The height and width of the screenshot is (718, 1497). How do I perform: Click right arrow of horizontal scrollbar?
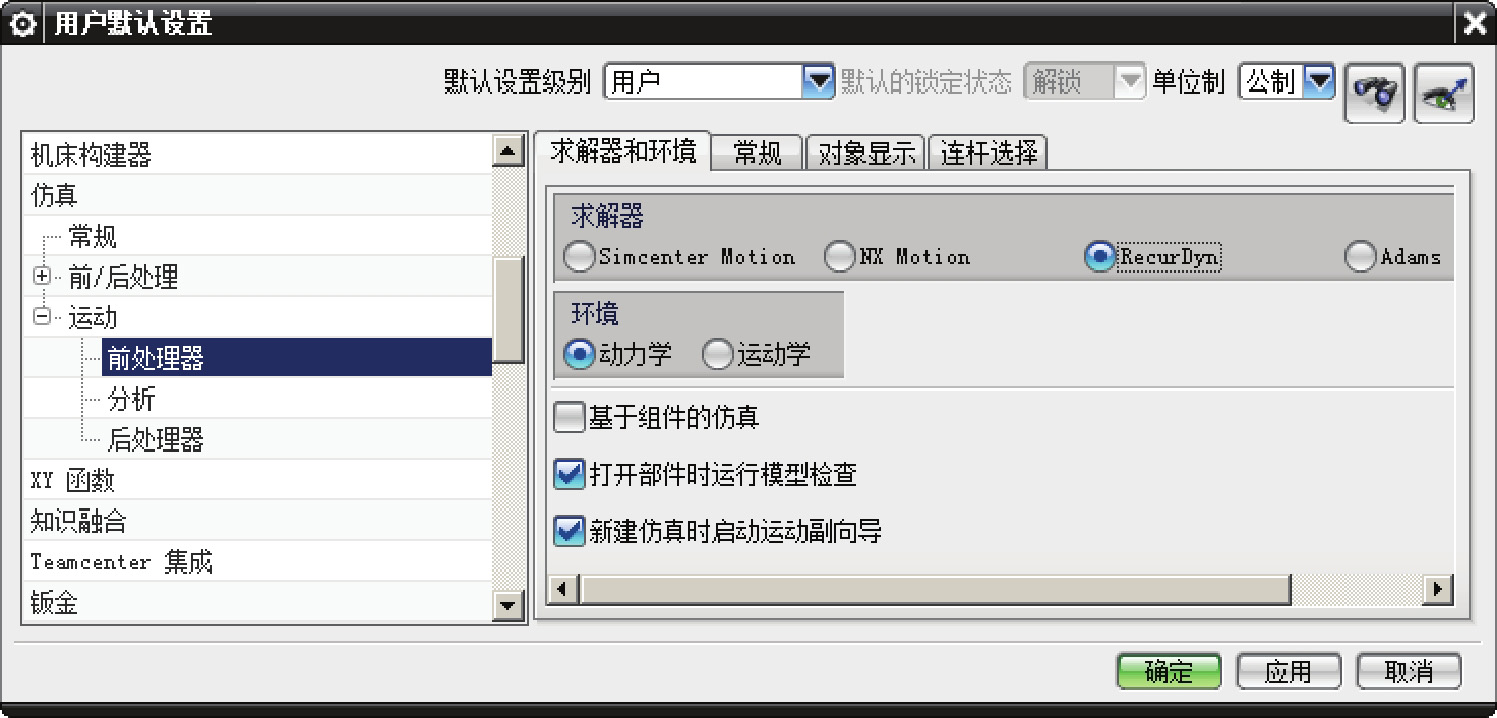1438,589
